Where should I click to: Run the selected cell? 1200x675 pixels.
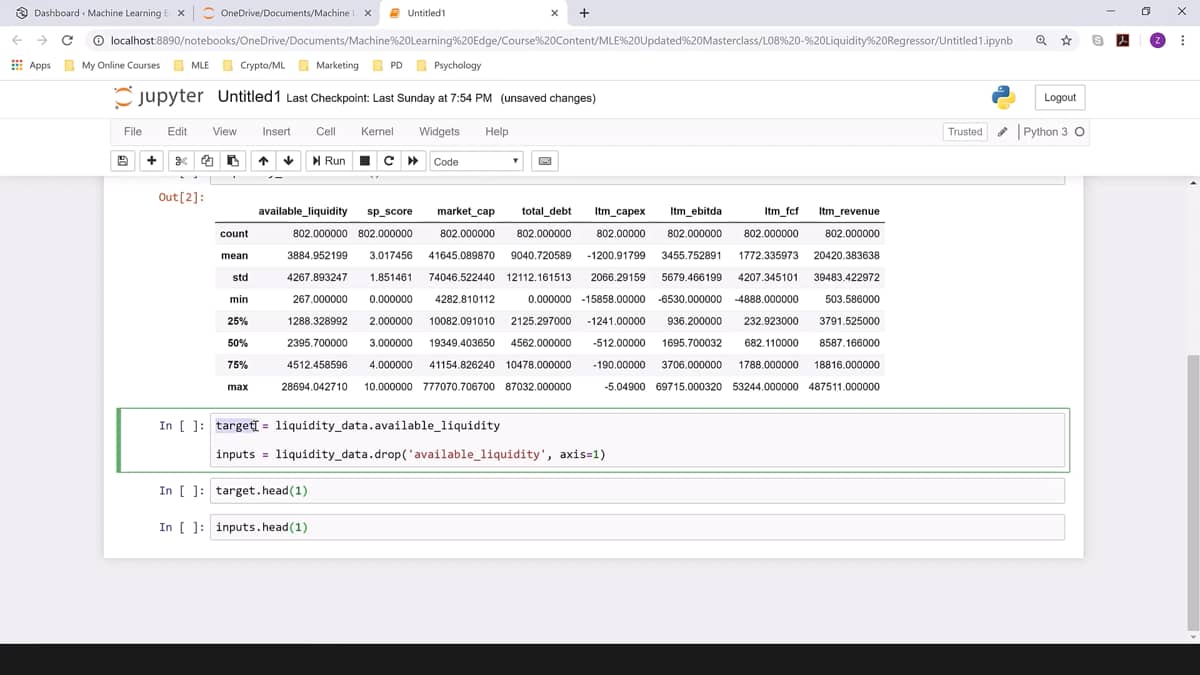pyautogui.click(x=328, y=161)
